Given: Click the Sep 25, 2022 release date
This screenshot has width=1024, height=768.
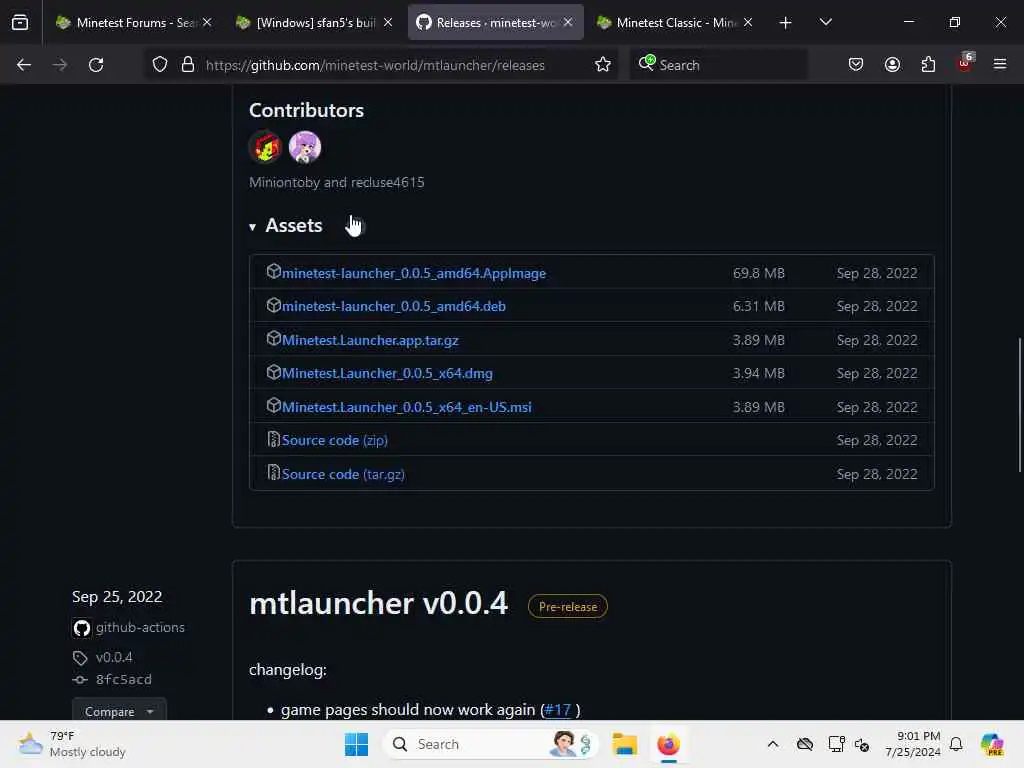Looking at the screenshot, I should (117, 597).
